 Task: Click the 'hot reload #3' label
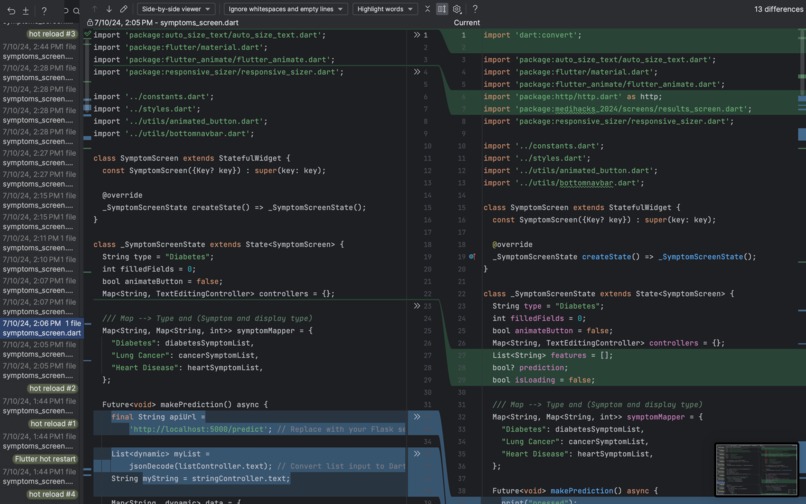[x=52, y=34]
